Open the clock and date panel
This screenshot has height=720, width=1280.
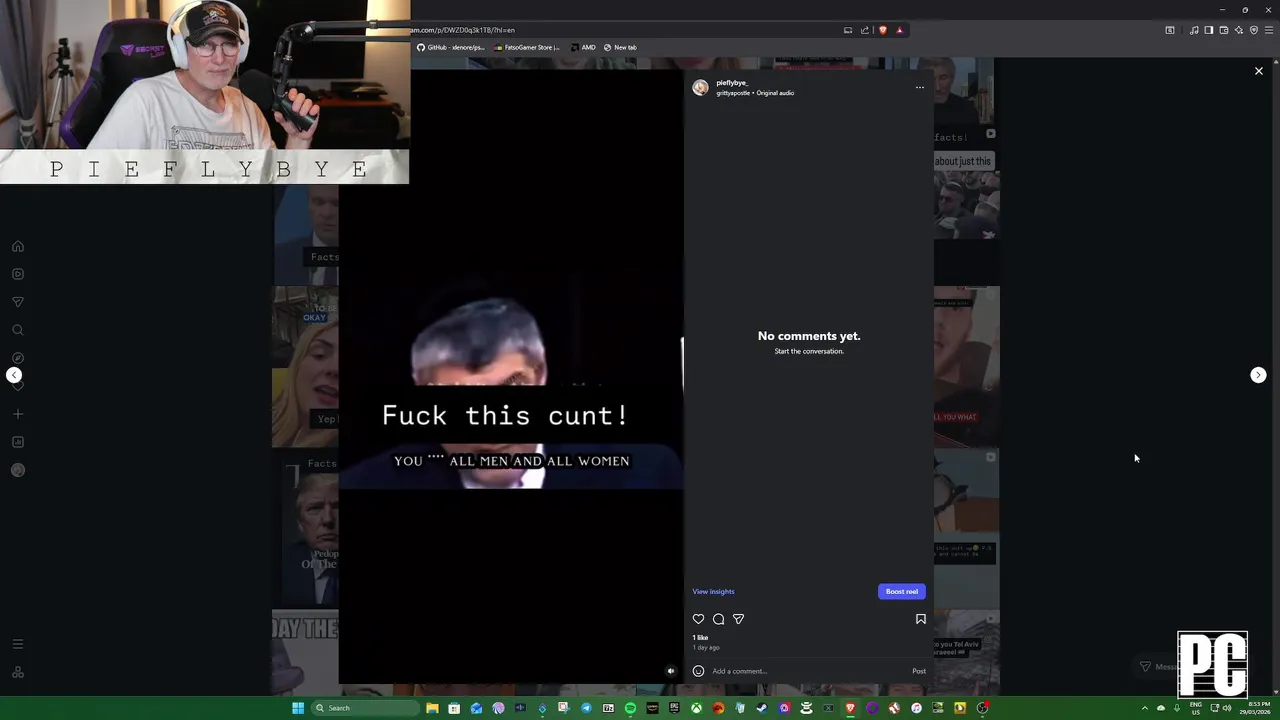(1254, 708)
